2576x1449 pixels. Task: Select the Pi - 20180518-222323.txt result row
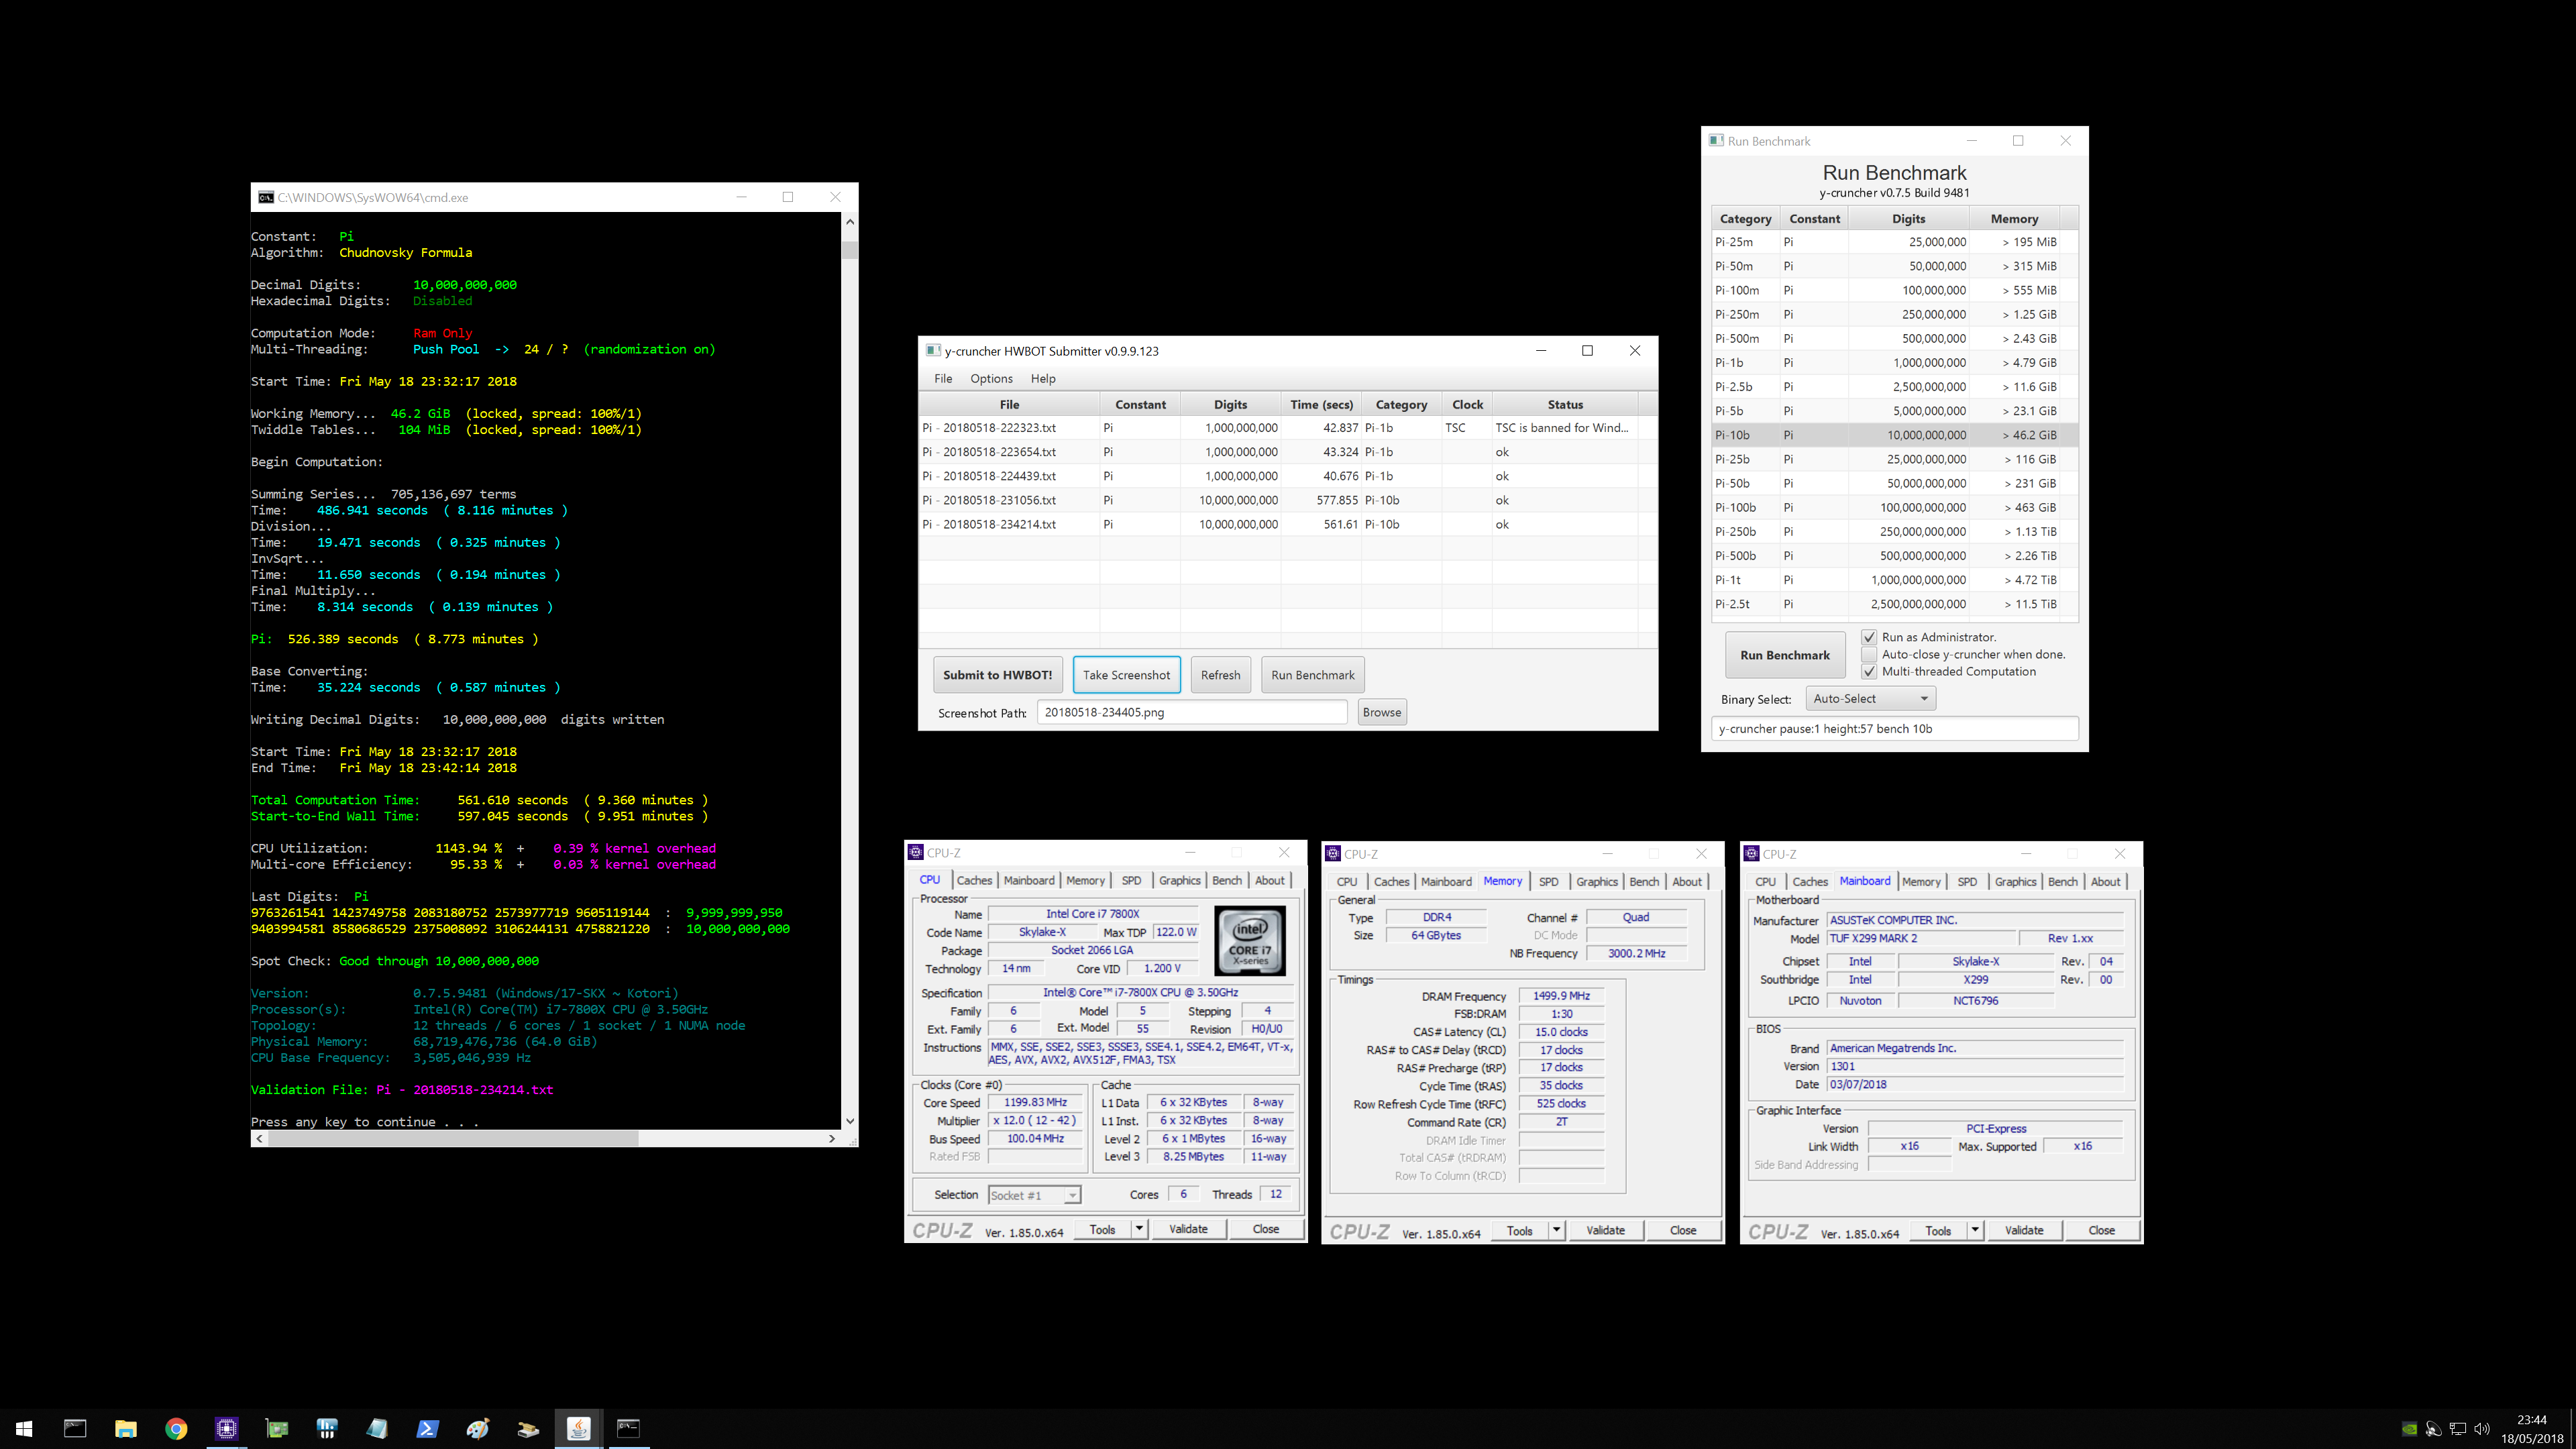point(1287,427)
